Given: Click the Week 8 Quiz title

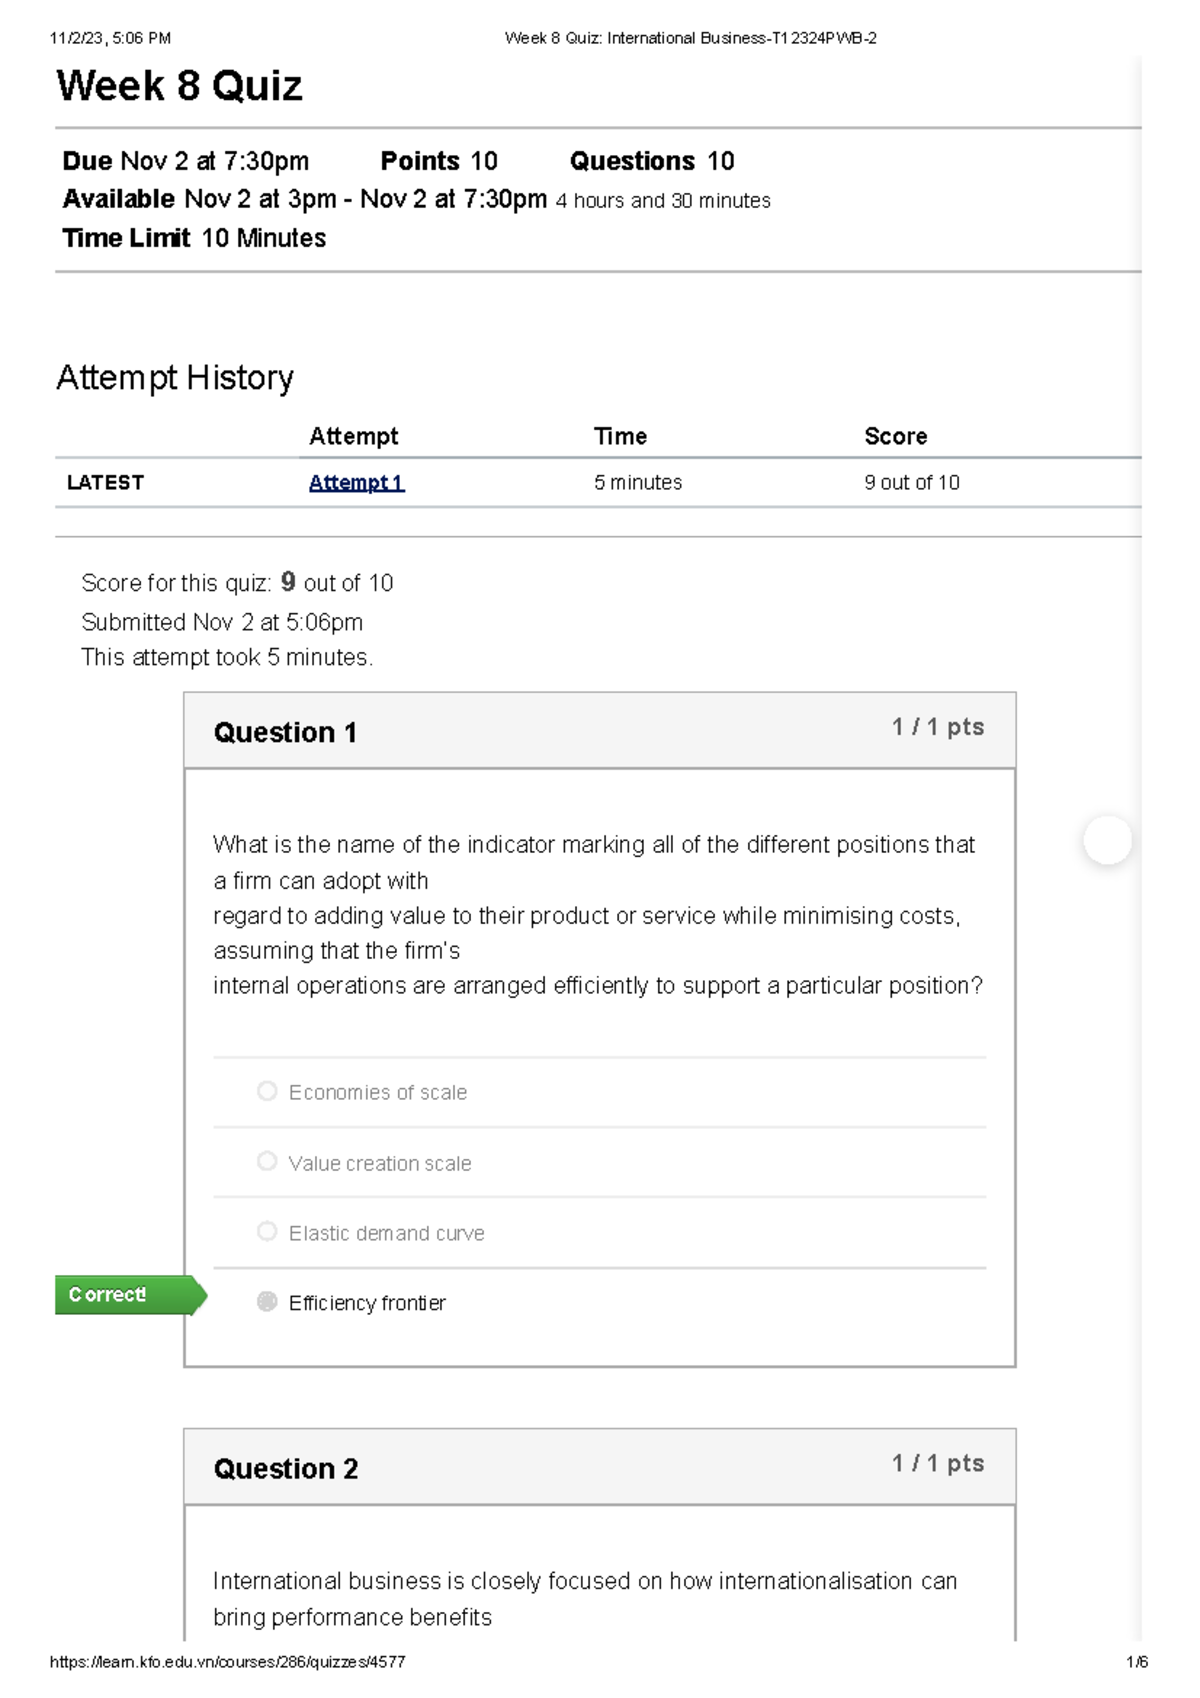Looking at the screenshot, I should coord(179,86).
